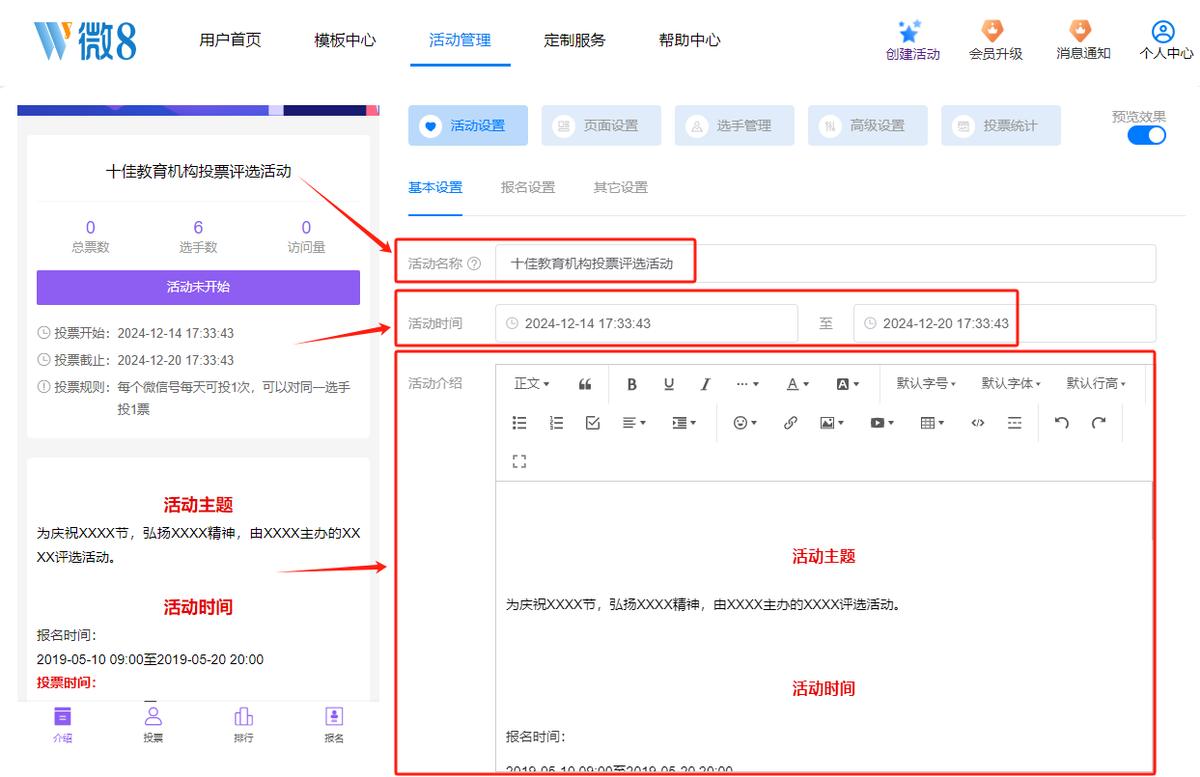Open font color dropdown
Image resolution: width=1200 pixels, height=777 pixels.
click(x=797, y=384)
